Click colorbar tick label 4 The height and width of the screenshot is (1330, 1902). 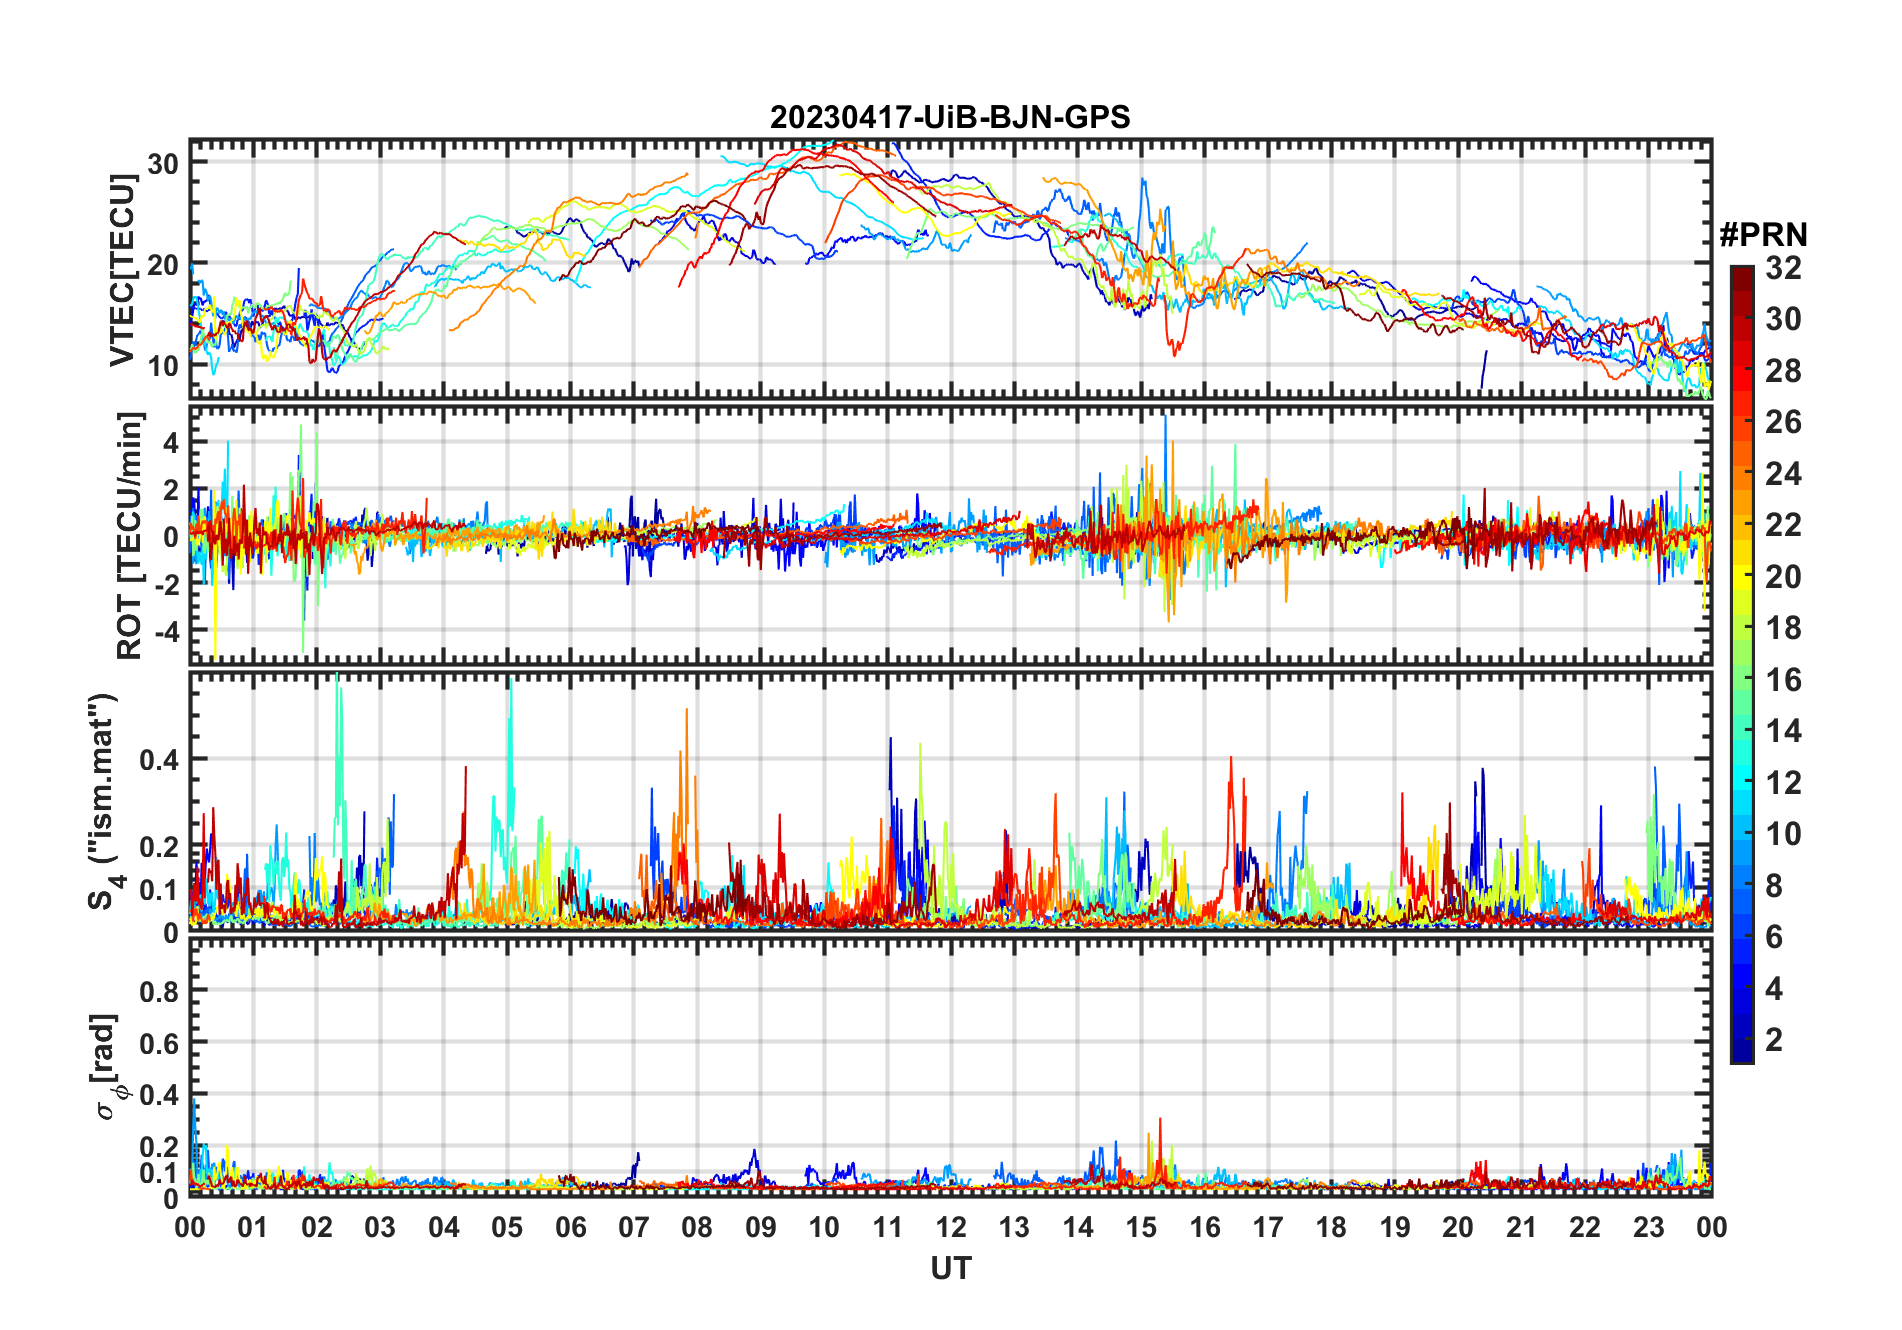point(1774,989)
